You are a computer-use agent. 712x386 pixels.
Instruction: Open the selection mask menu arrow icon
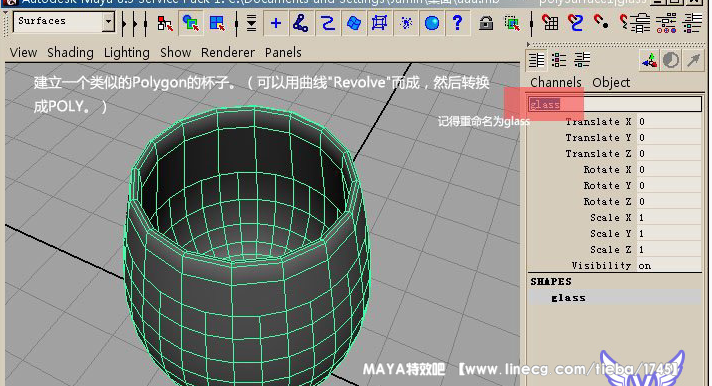(251, 23)
